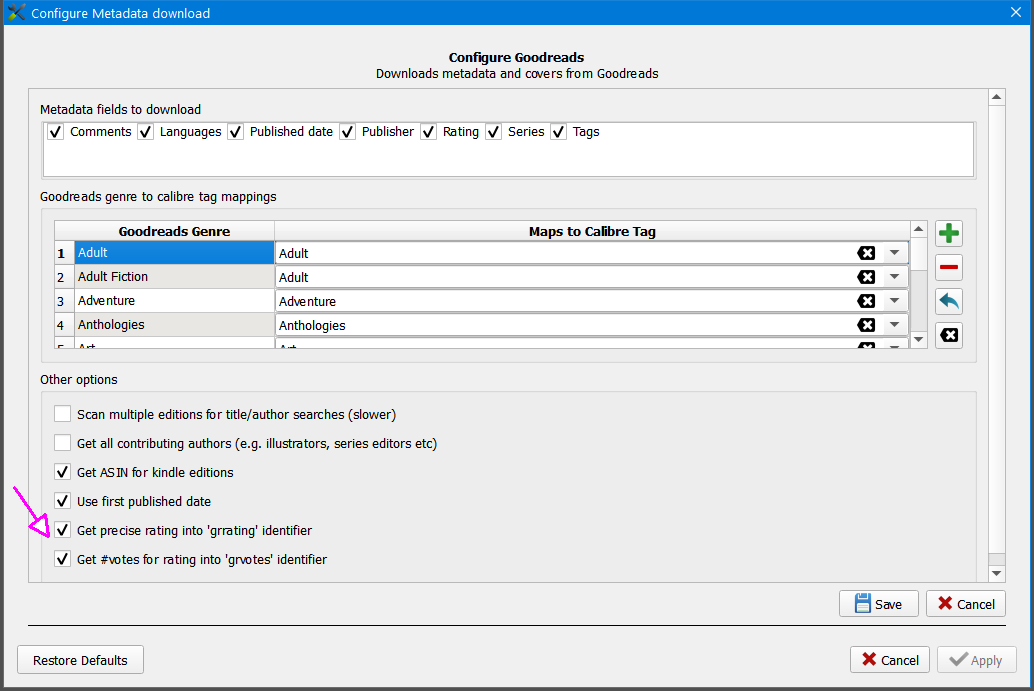Clear the Adult Fiction row tag field
The width and height of the screenshot is (1034, 691).
click(866, 277)
